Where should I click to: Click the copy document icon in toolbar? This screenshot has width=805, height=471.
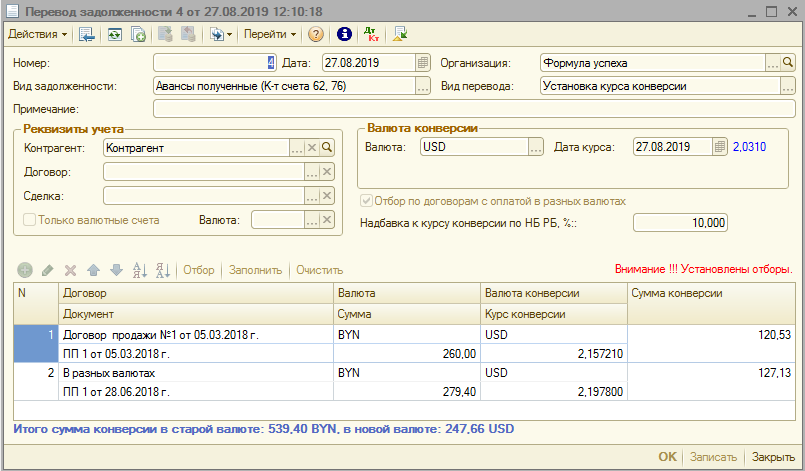[x=138, y=34]
